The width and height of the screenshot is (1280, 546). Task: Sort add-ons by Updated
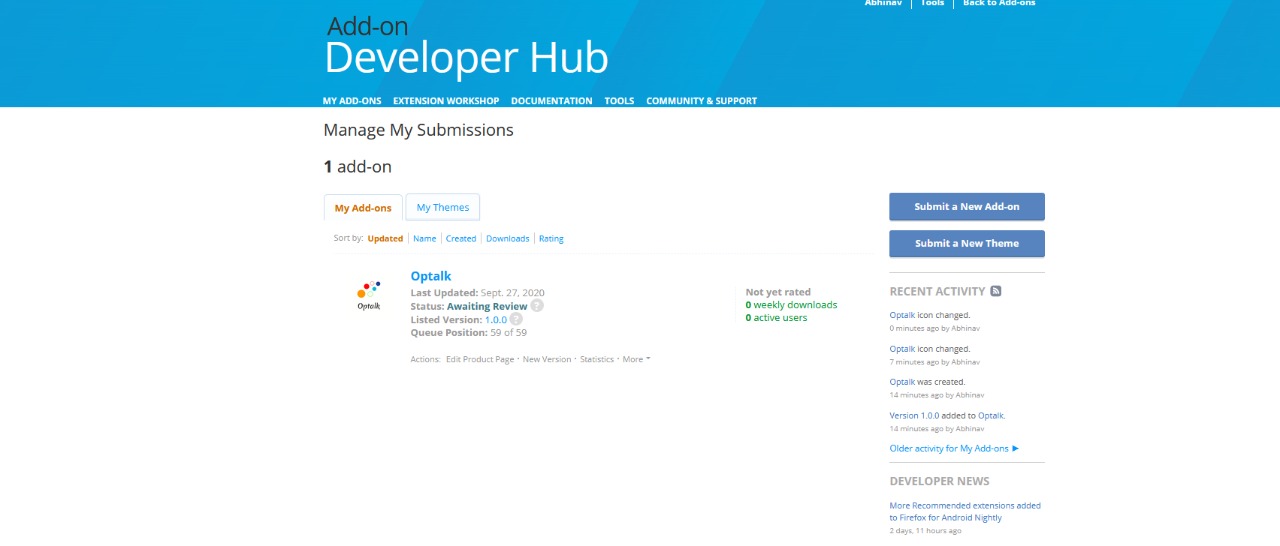coord(385,239)
